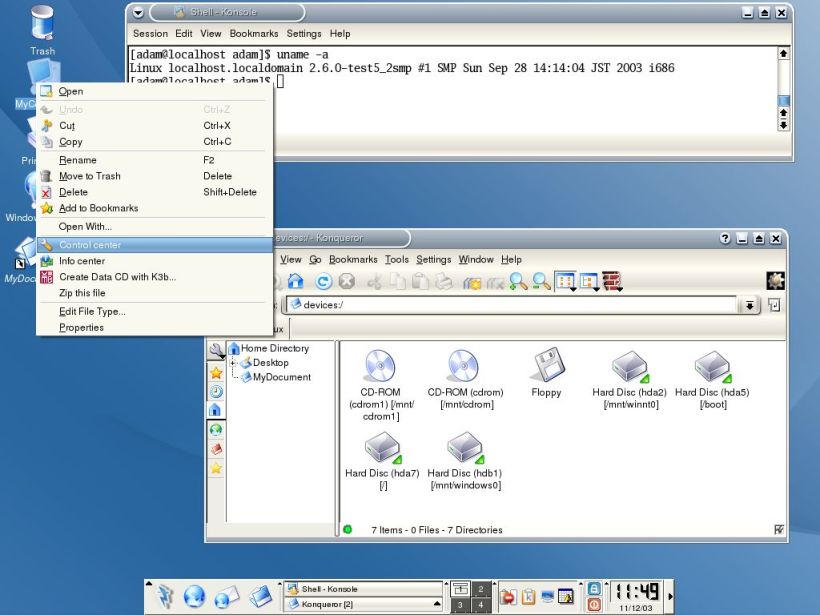Select the Bookmarks star in Konqueror sidebar

coord(218,371)
